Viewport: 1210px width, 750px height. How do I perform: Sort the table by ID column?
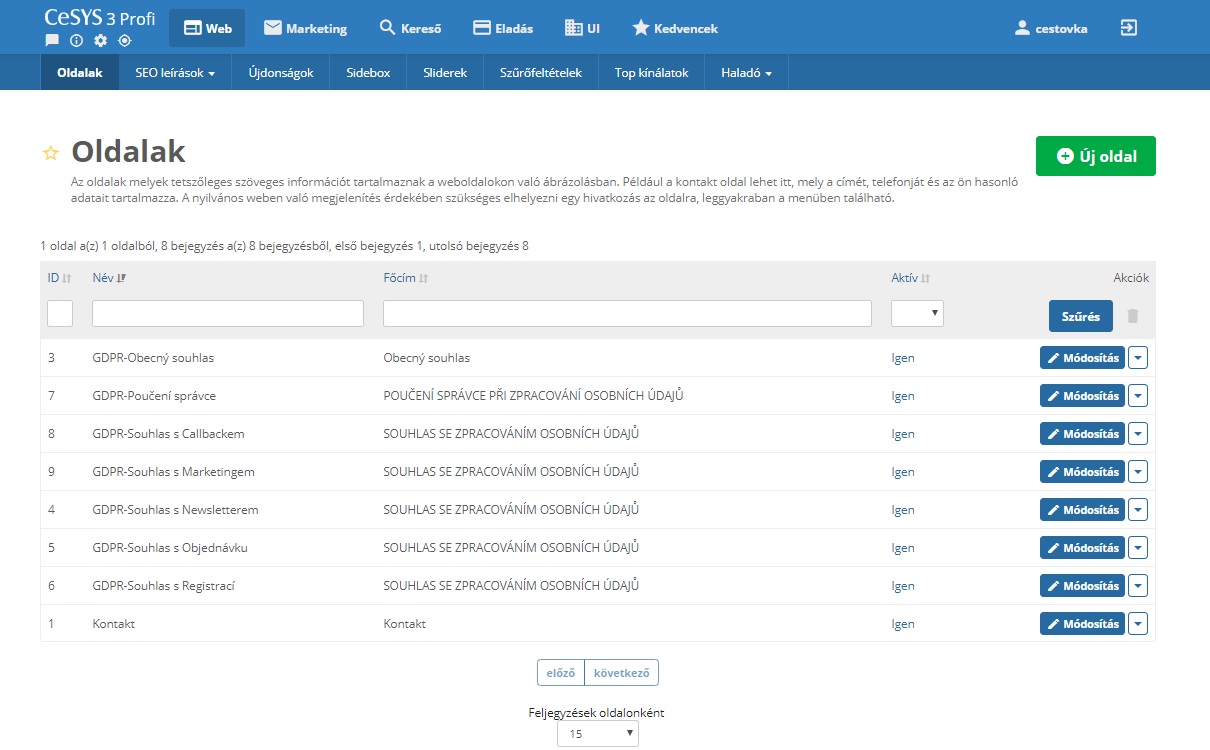pyautogui.click(x=59, y=278)
